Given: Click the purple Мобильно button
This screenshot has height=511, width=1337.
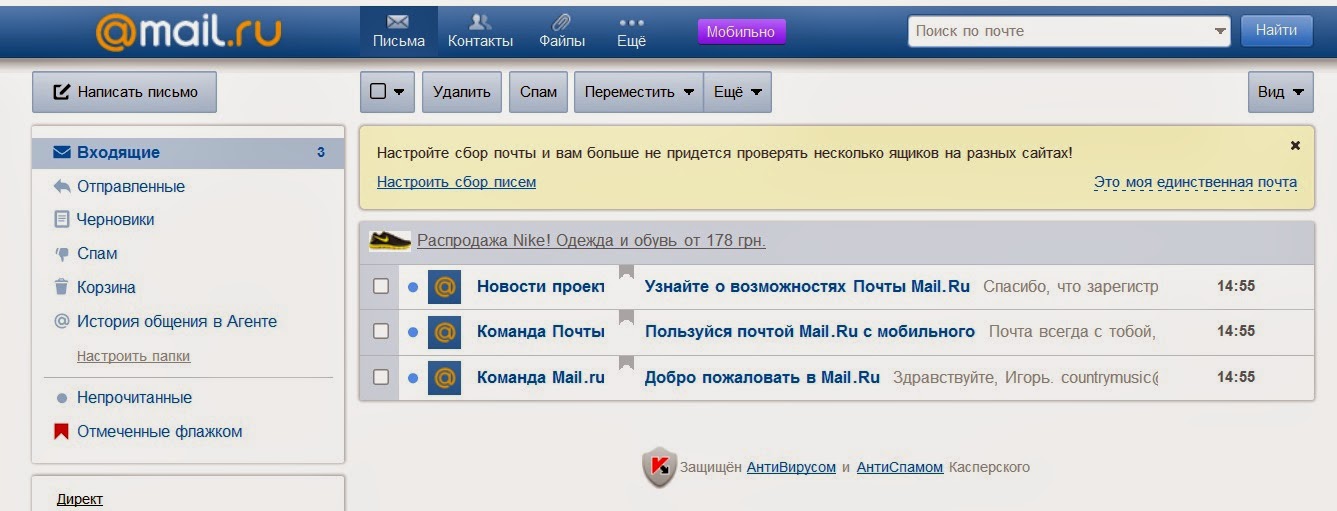Looking at the screenshot, I should coord(741,32).
